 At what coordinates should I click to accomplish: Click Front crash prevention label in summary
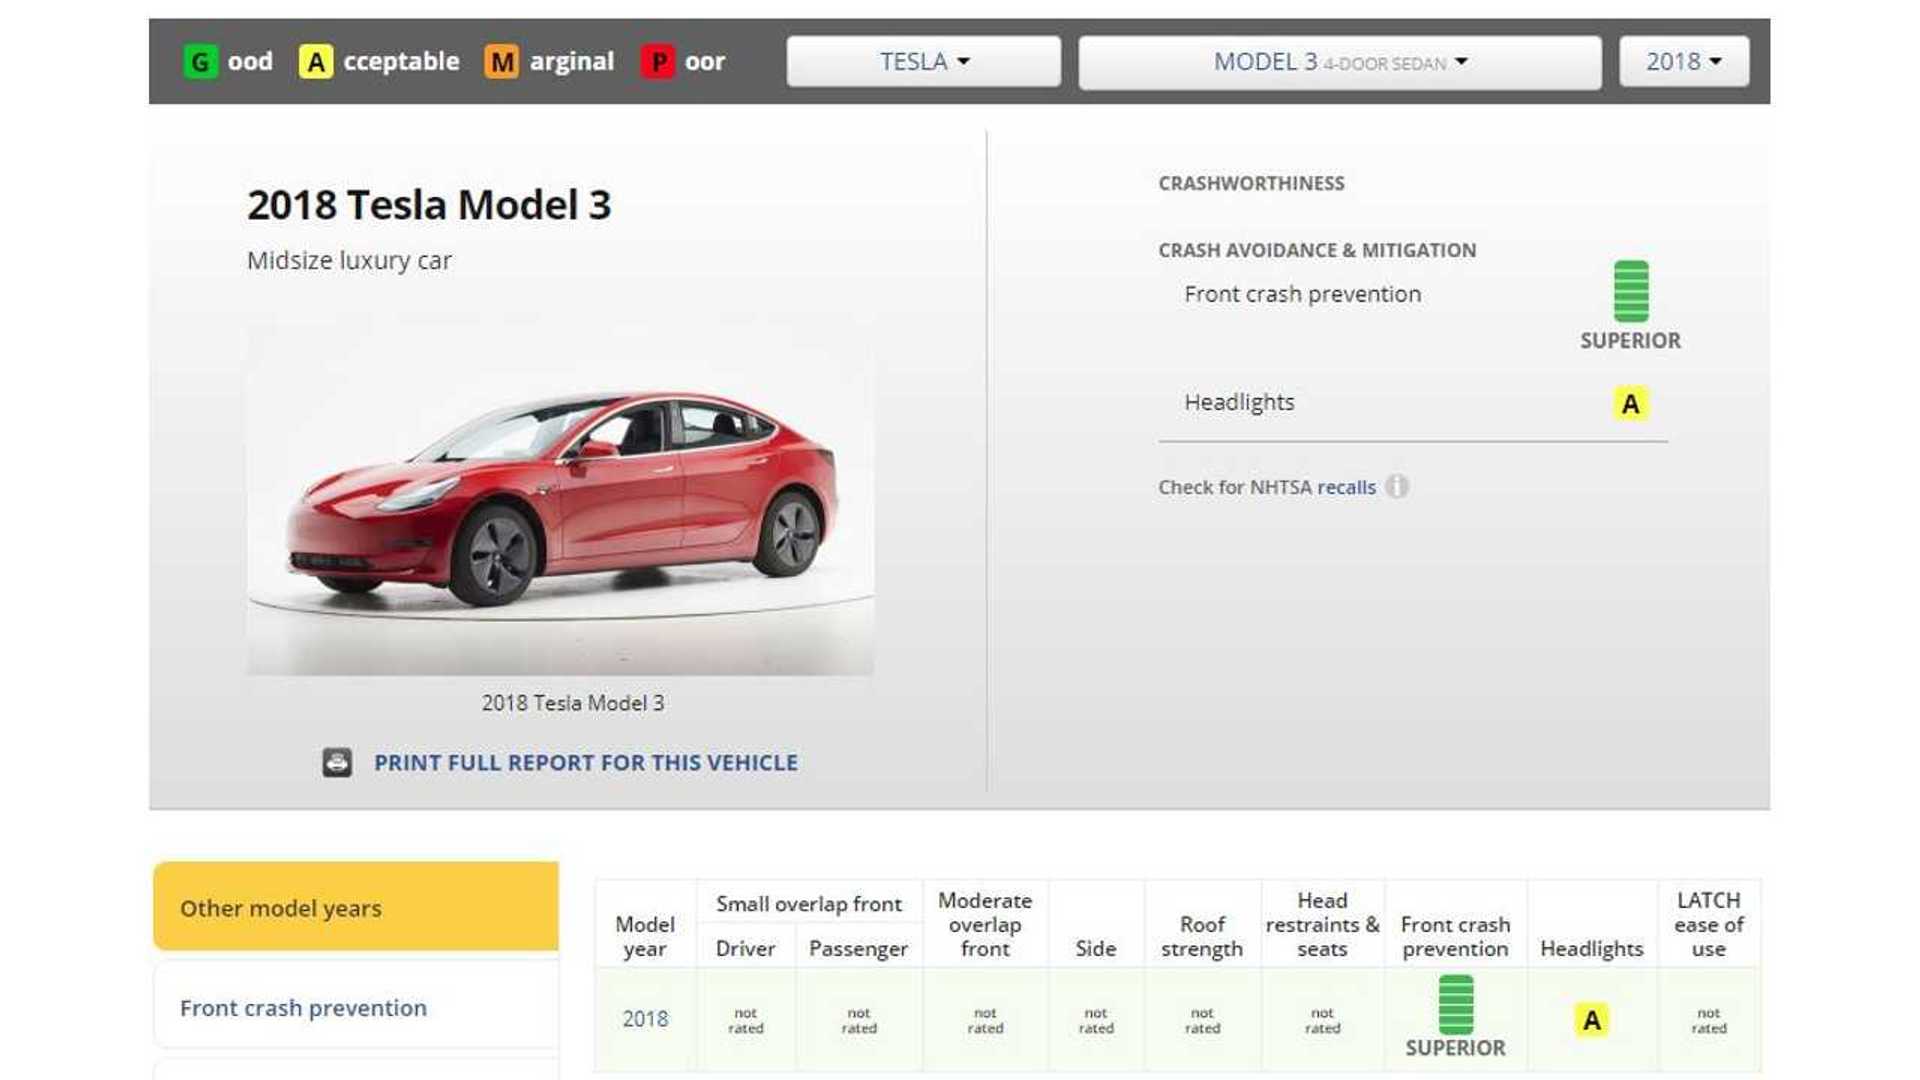(x=1302, y=294)
